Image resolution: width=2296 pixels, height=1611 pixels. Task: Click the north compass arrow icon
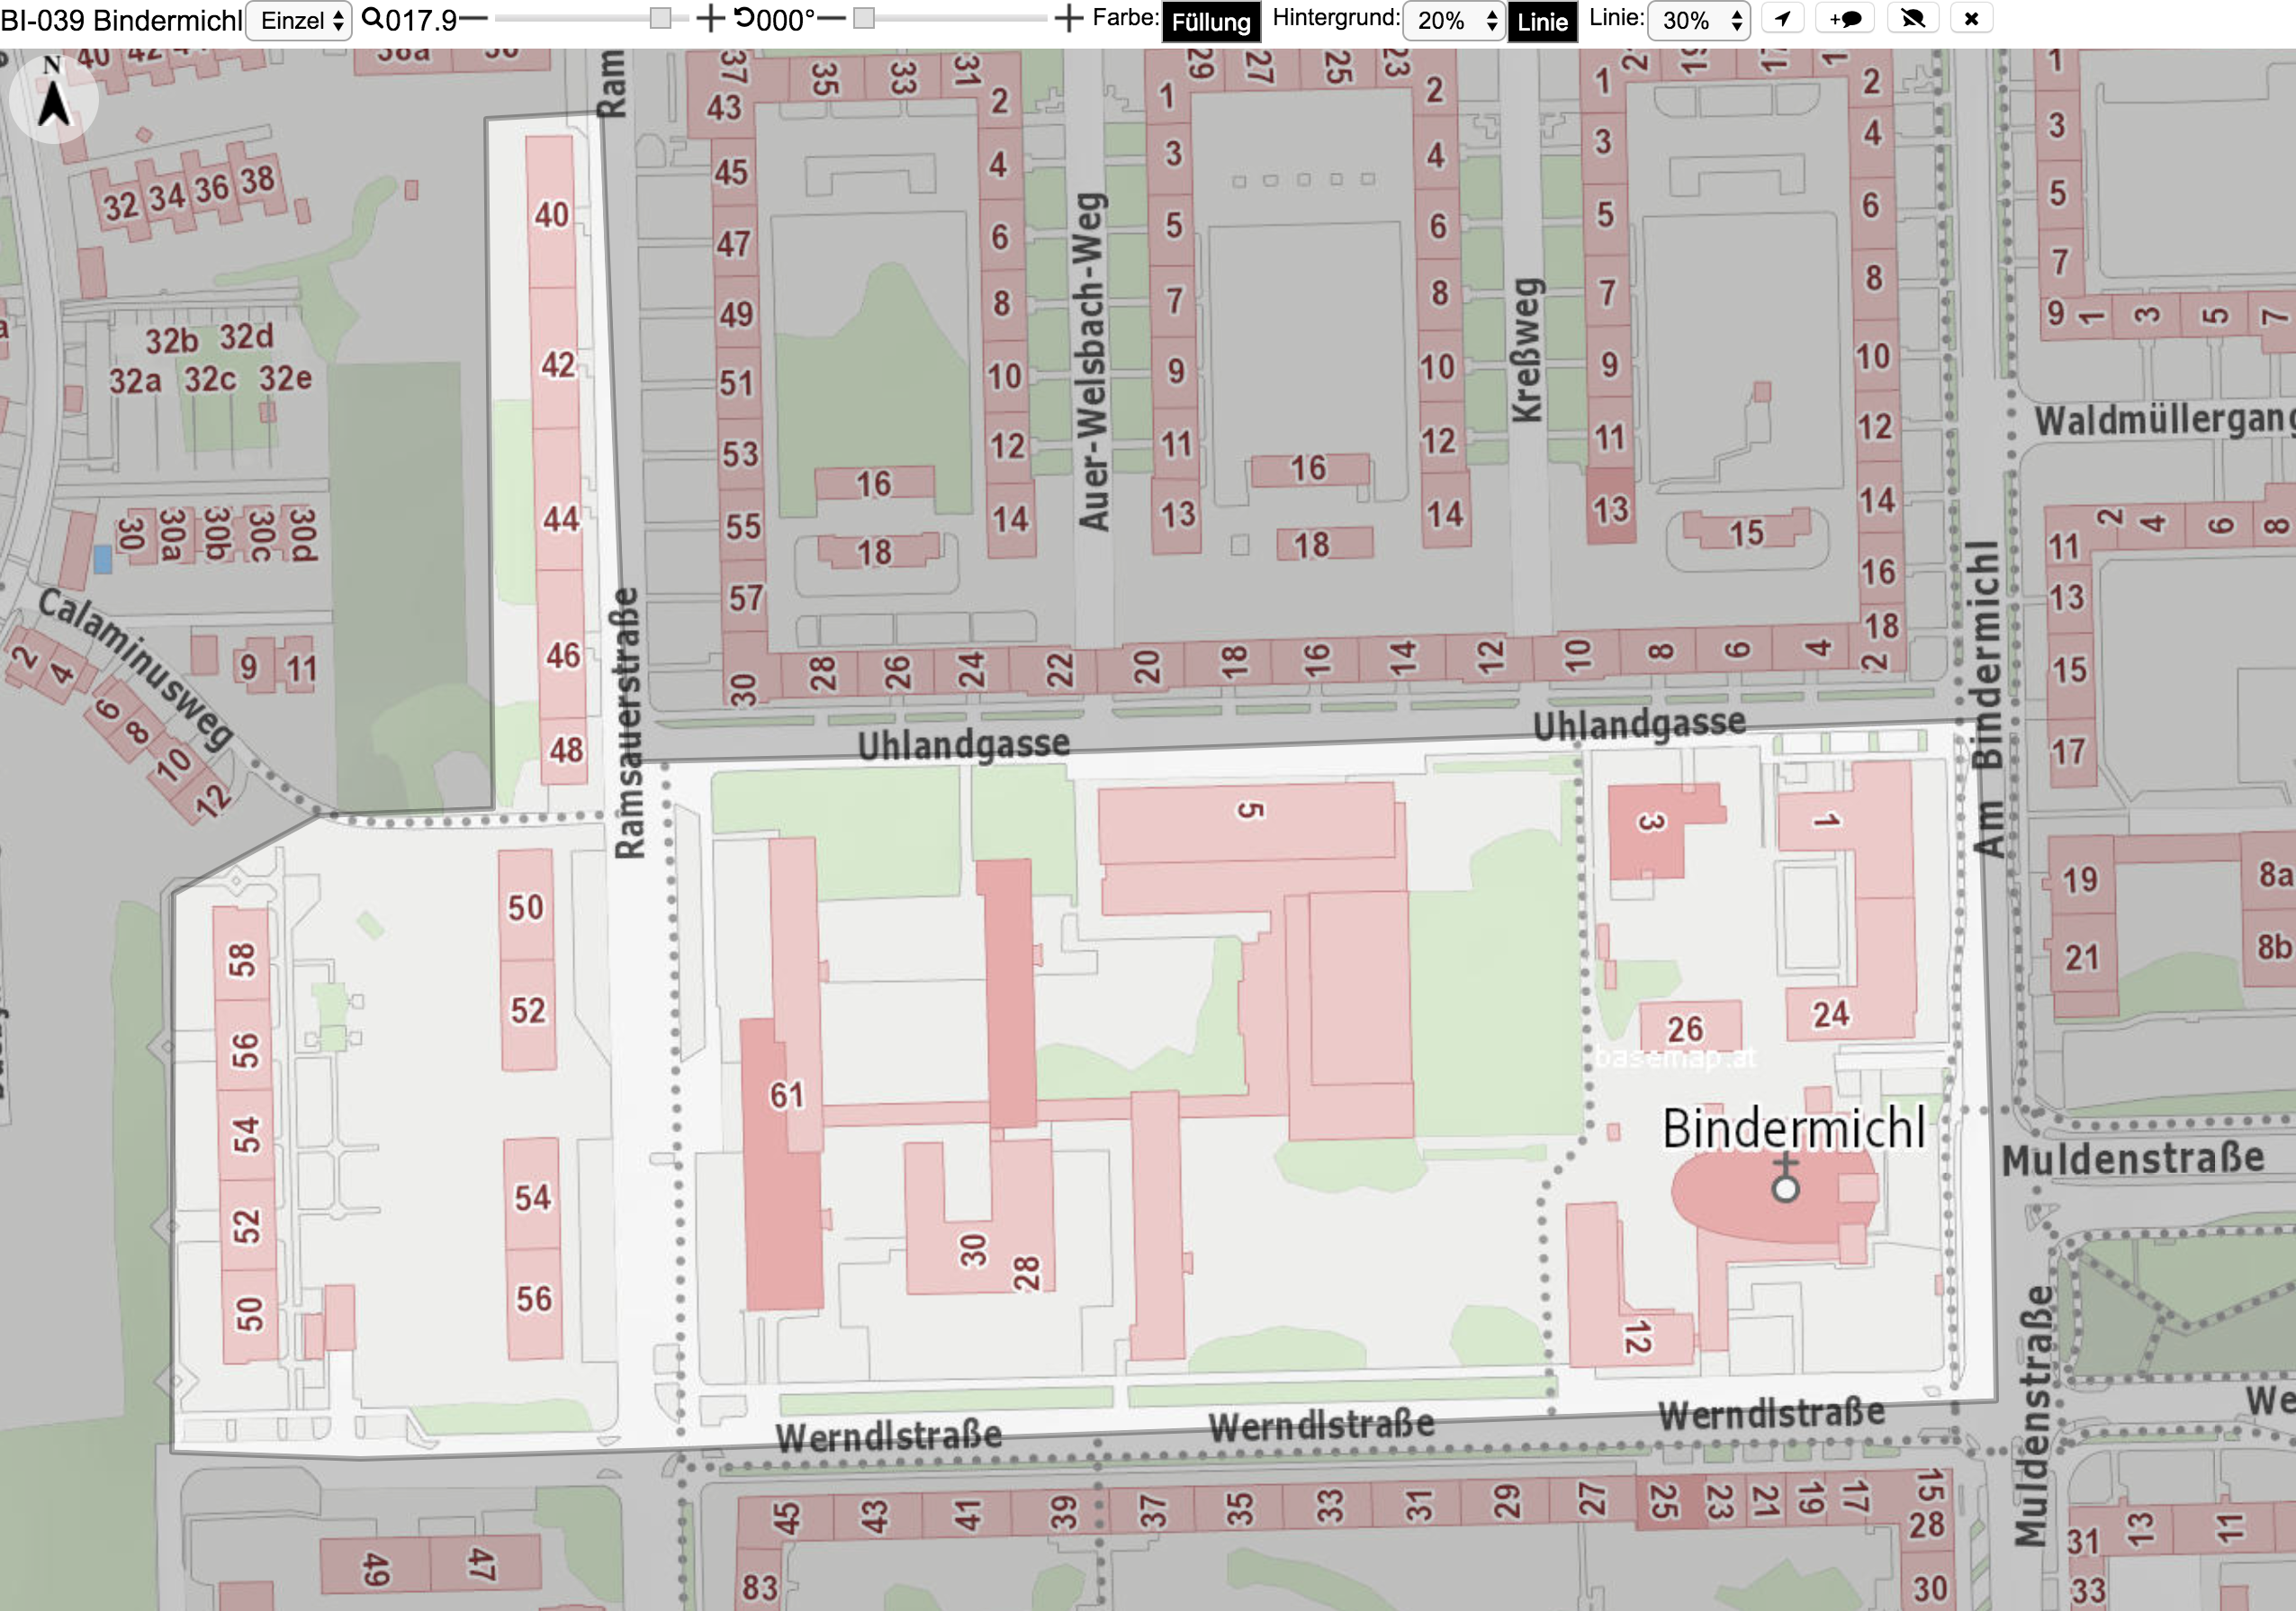53,97
